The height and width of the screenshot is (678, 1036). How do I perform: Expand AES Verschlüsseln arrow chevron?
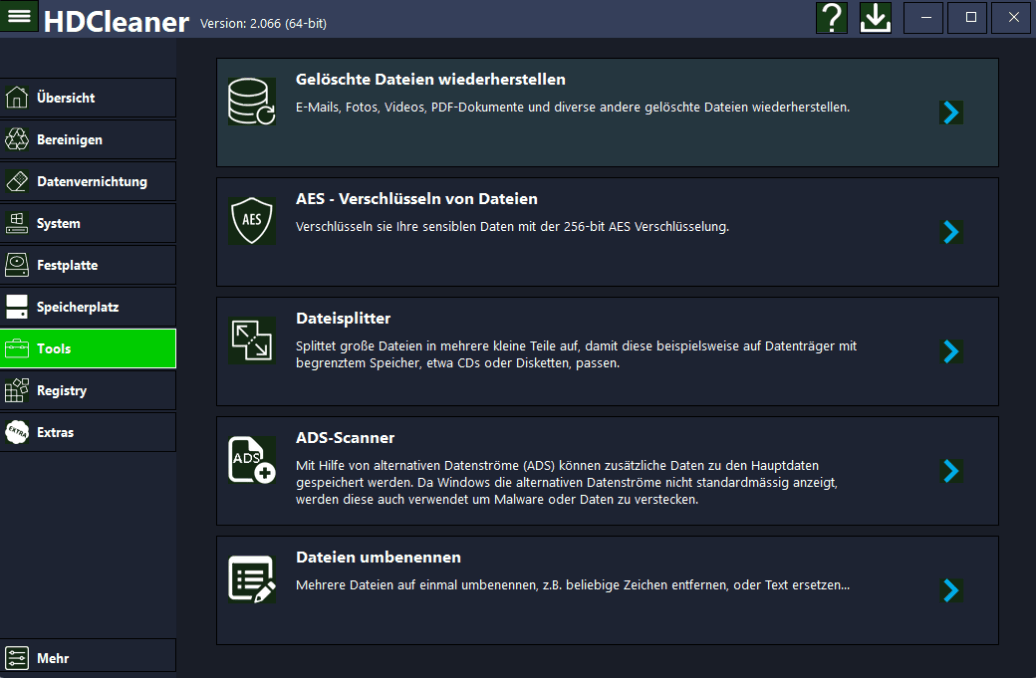[952, 232]
